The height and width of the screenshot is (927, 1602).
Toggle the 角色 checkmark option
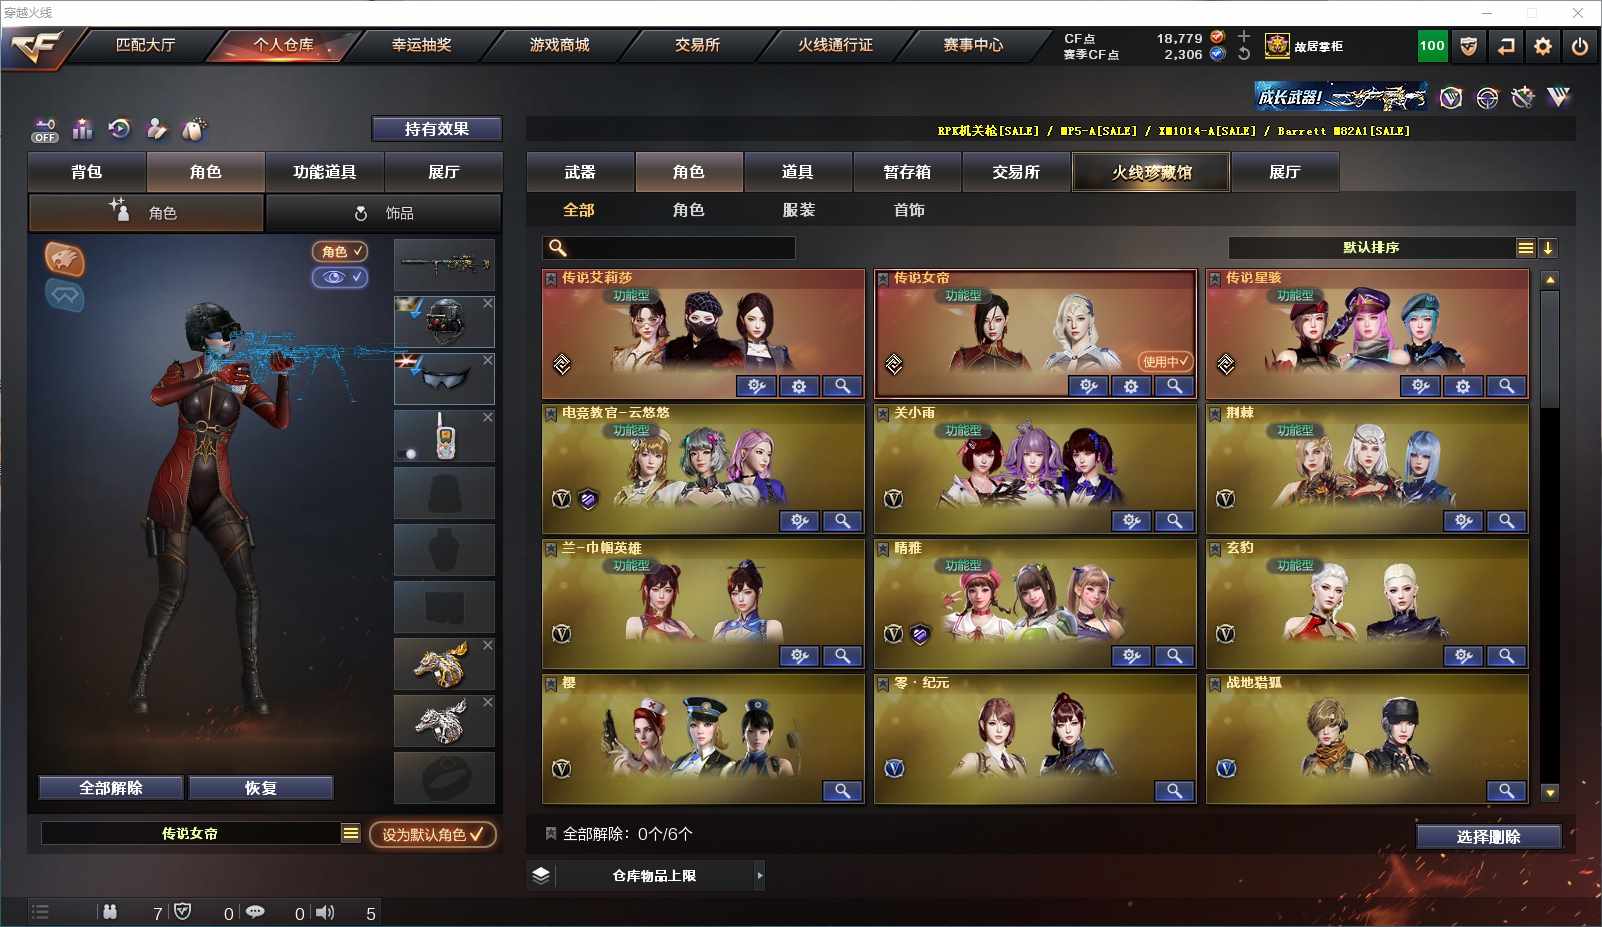tap(340, 251)
